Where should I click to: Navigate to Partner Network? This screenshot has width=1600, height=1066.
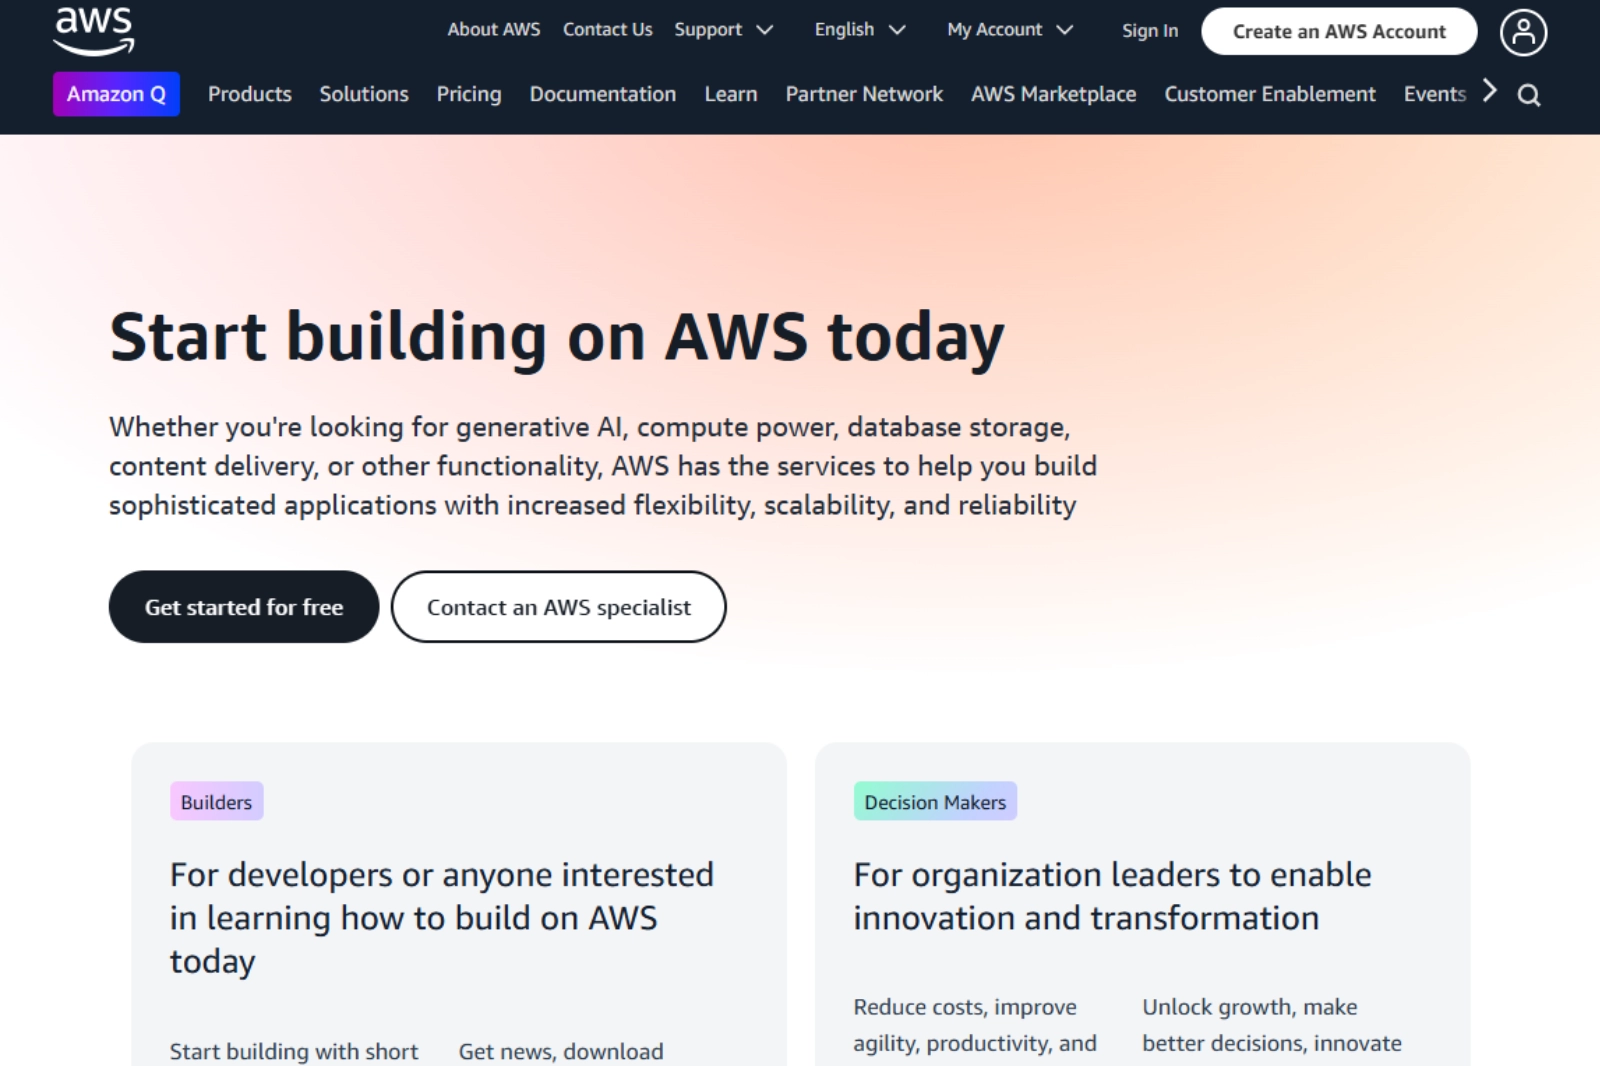tap(863, 94)
